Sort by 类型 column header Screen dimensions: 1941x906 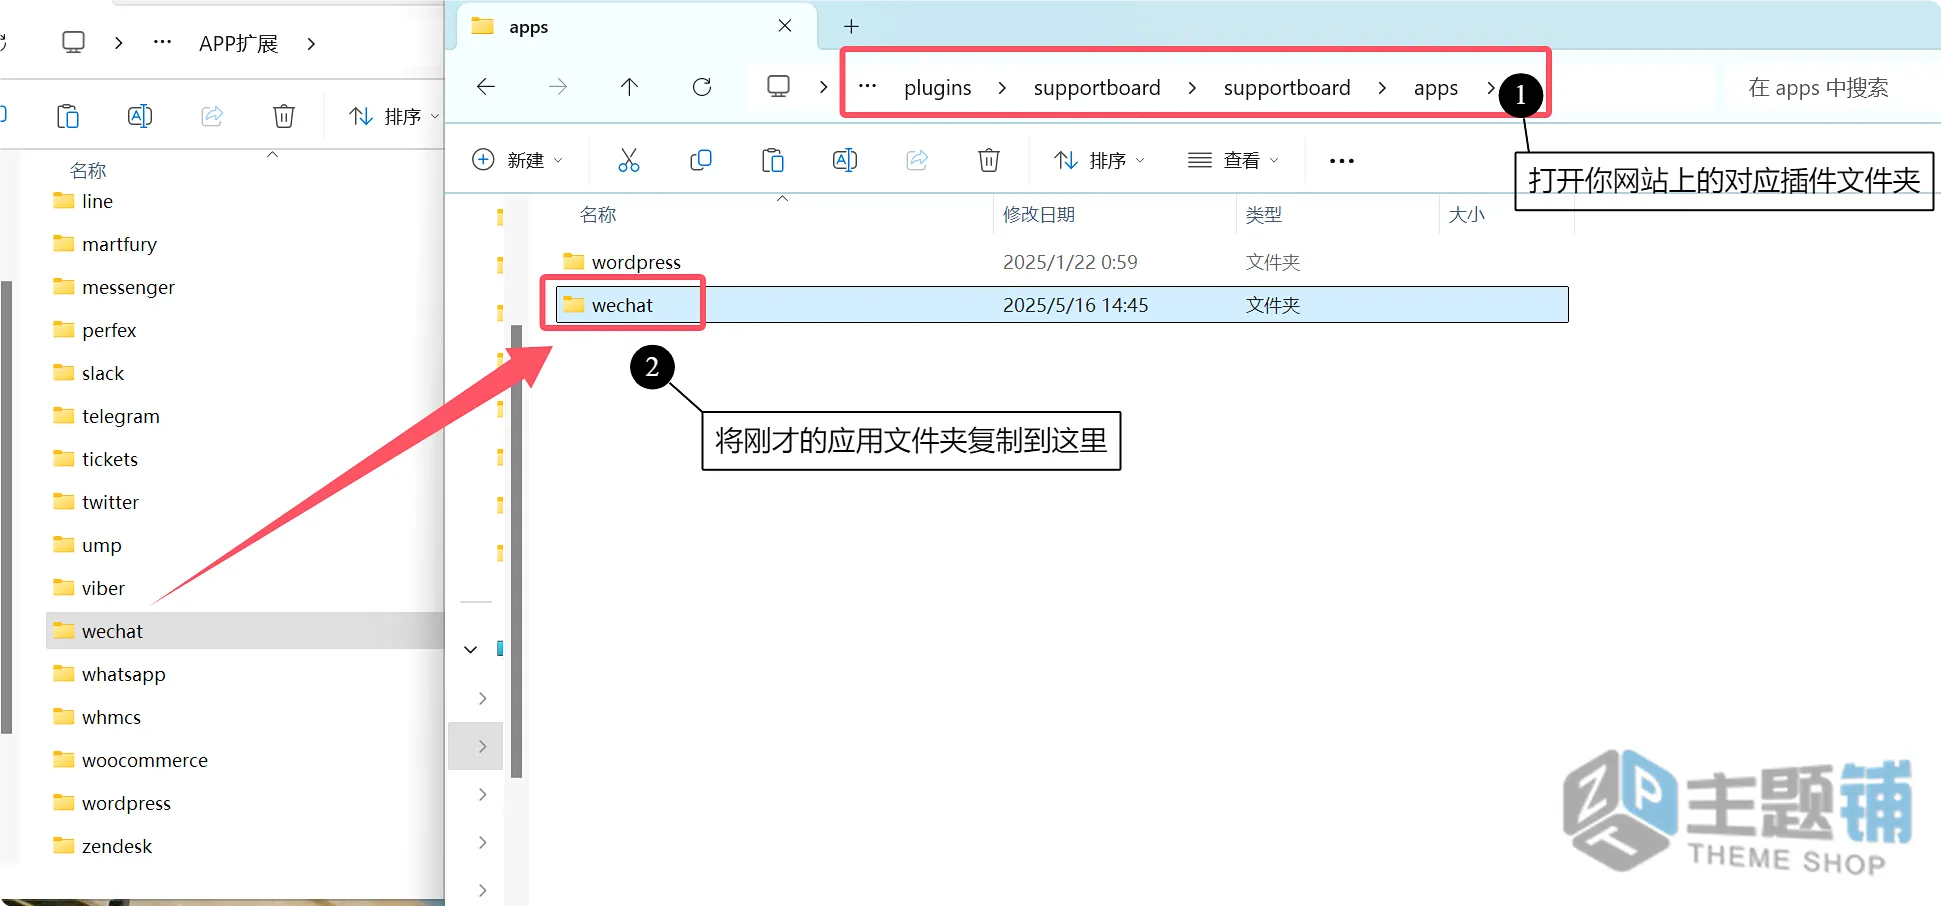(1264, 214)
